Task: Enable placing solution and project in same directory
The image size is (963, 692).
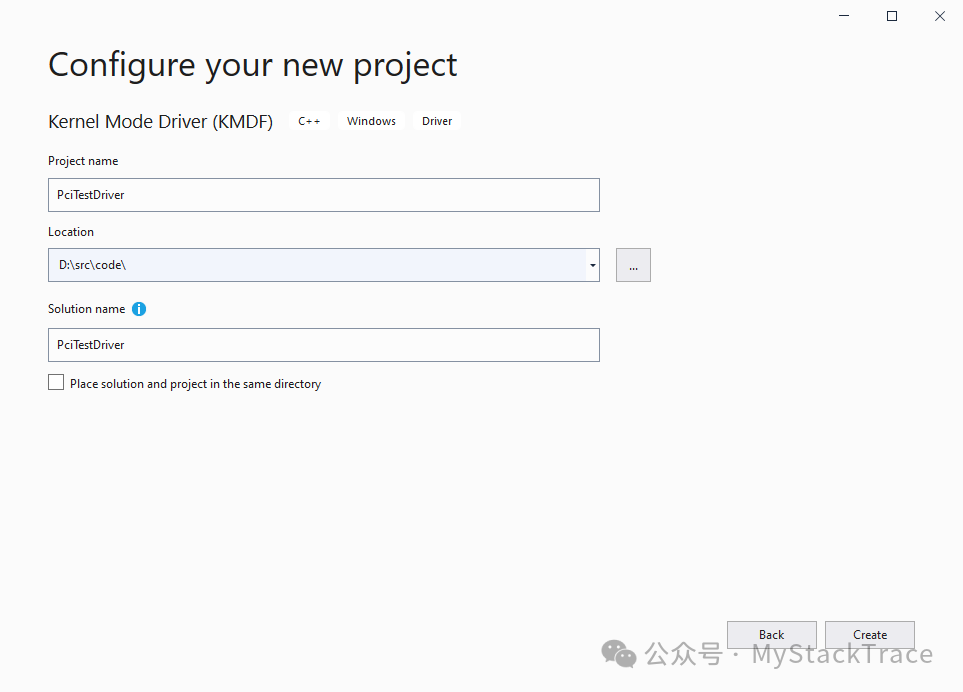Action: pyautogui.click(x=56, y=381)
